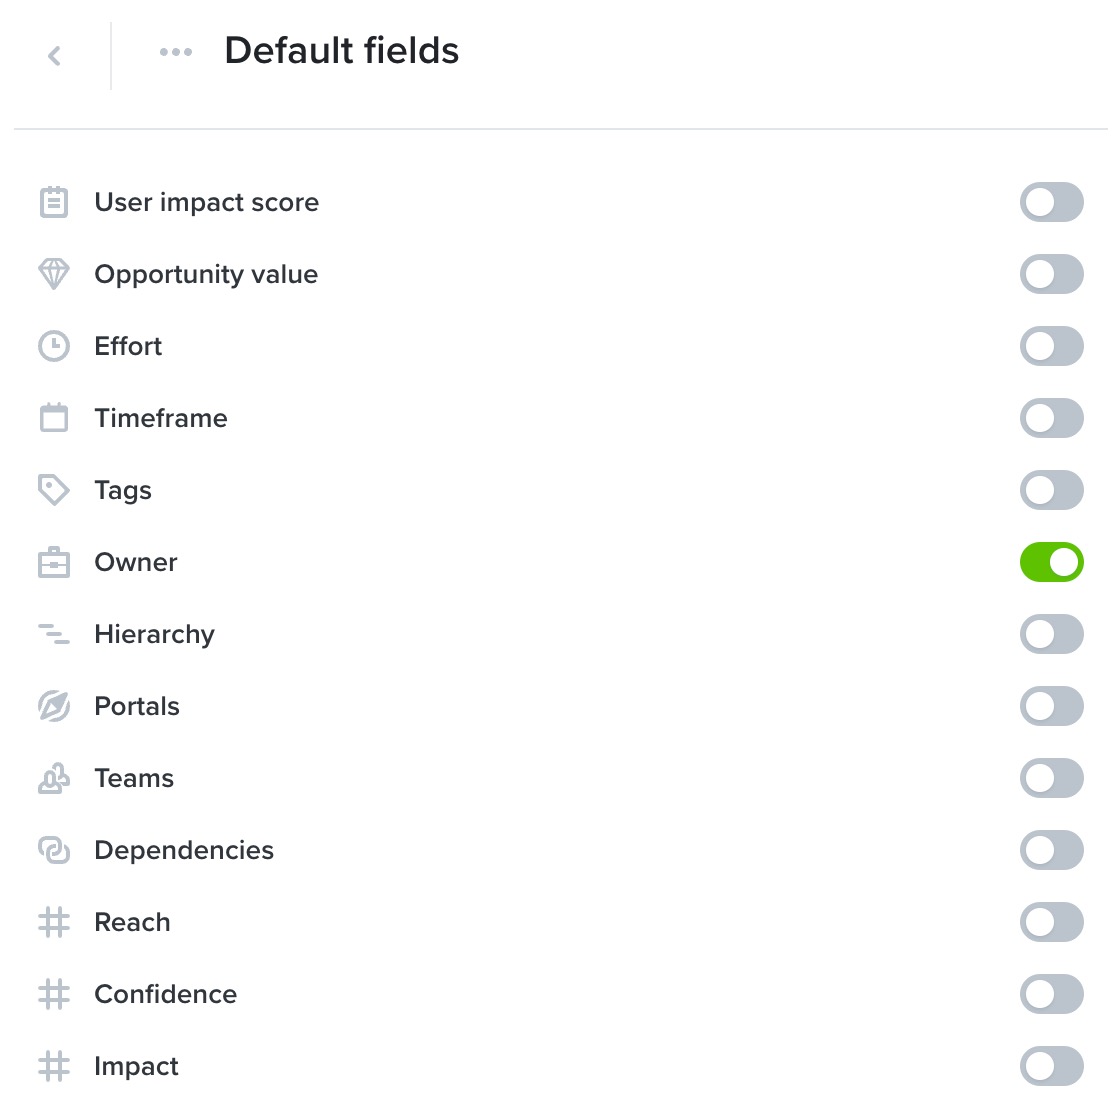Click the Timeframe calendar icon

(x=53, y=418)
